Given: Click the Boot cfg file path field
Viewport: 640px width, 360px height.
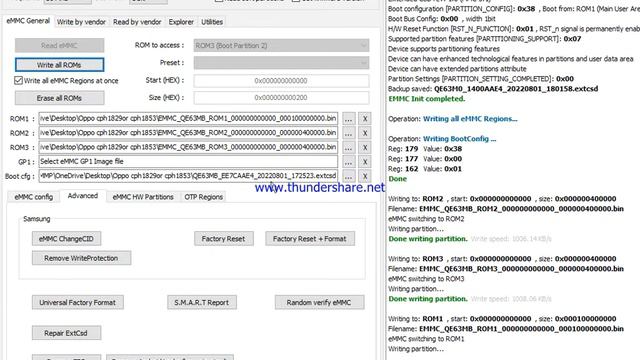Looking at the screenshot, I should click(188, 176).
